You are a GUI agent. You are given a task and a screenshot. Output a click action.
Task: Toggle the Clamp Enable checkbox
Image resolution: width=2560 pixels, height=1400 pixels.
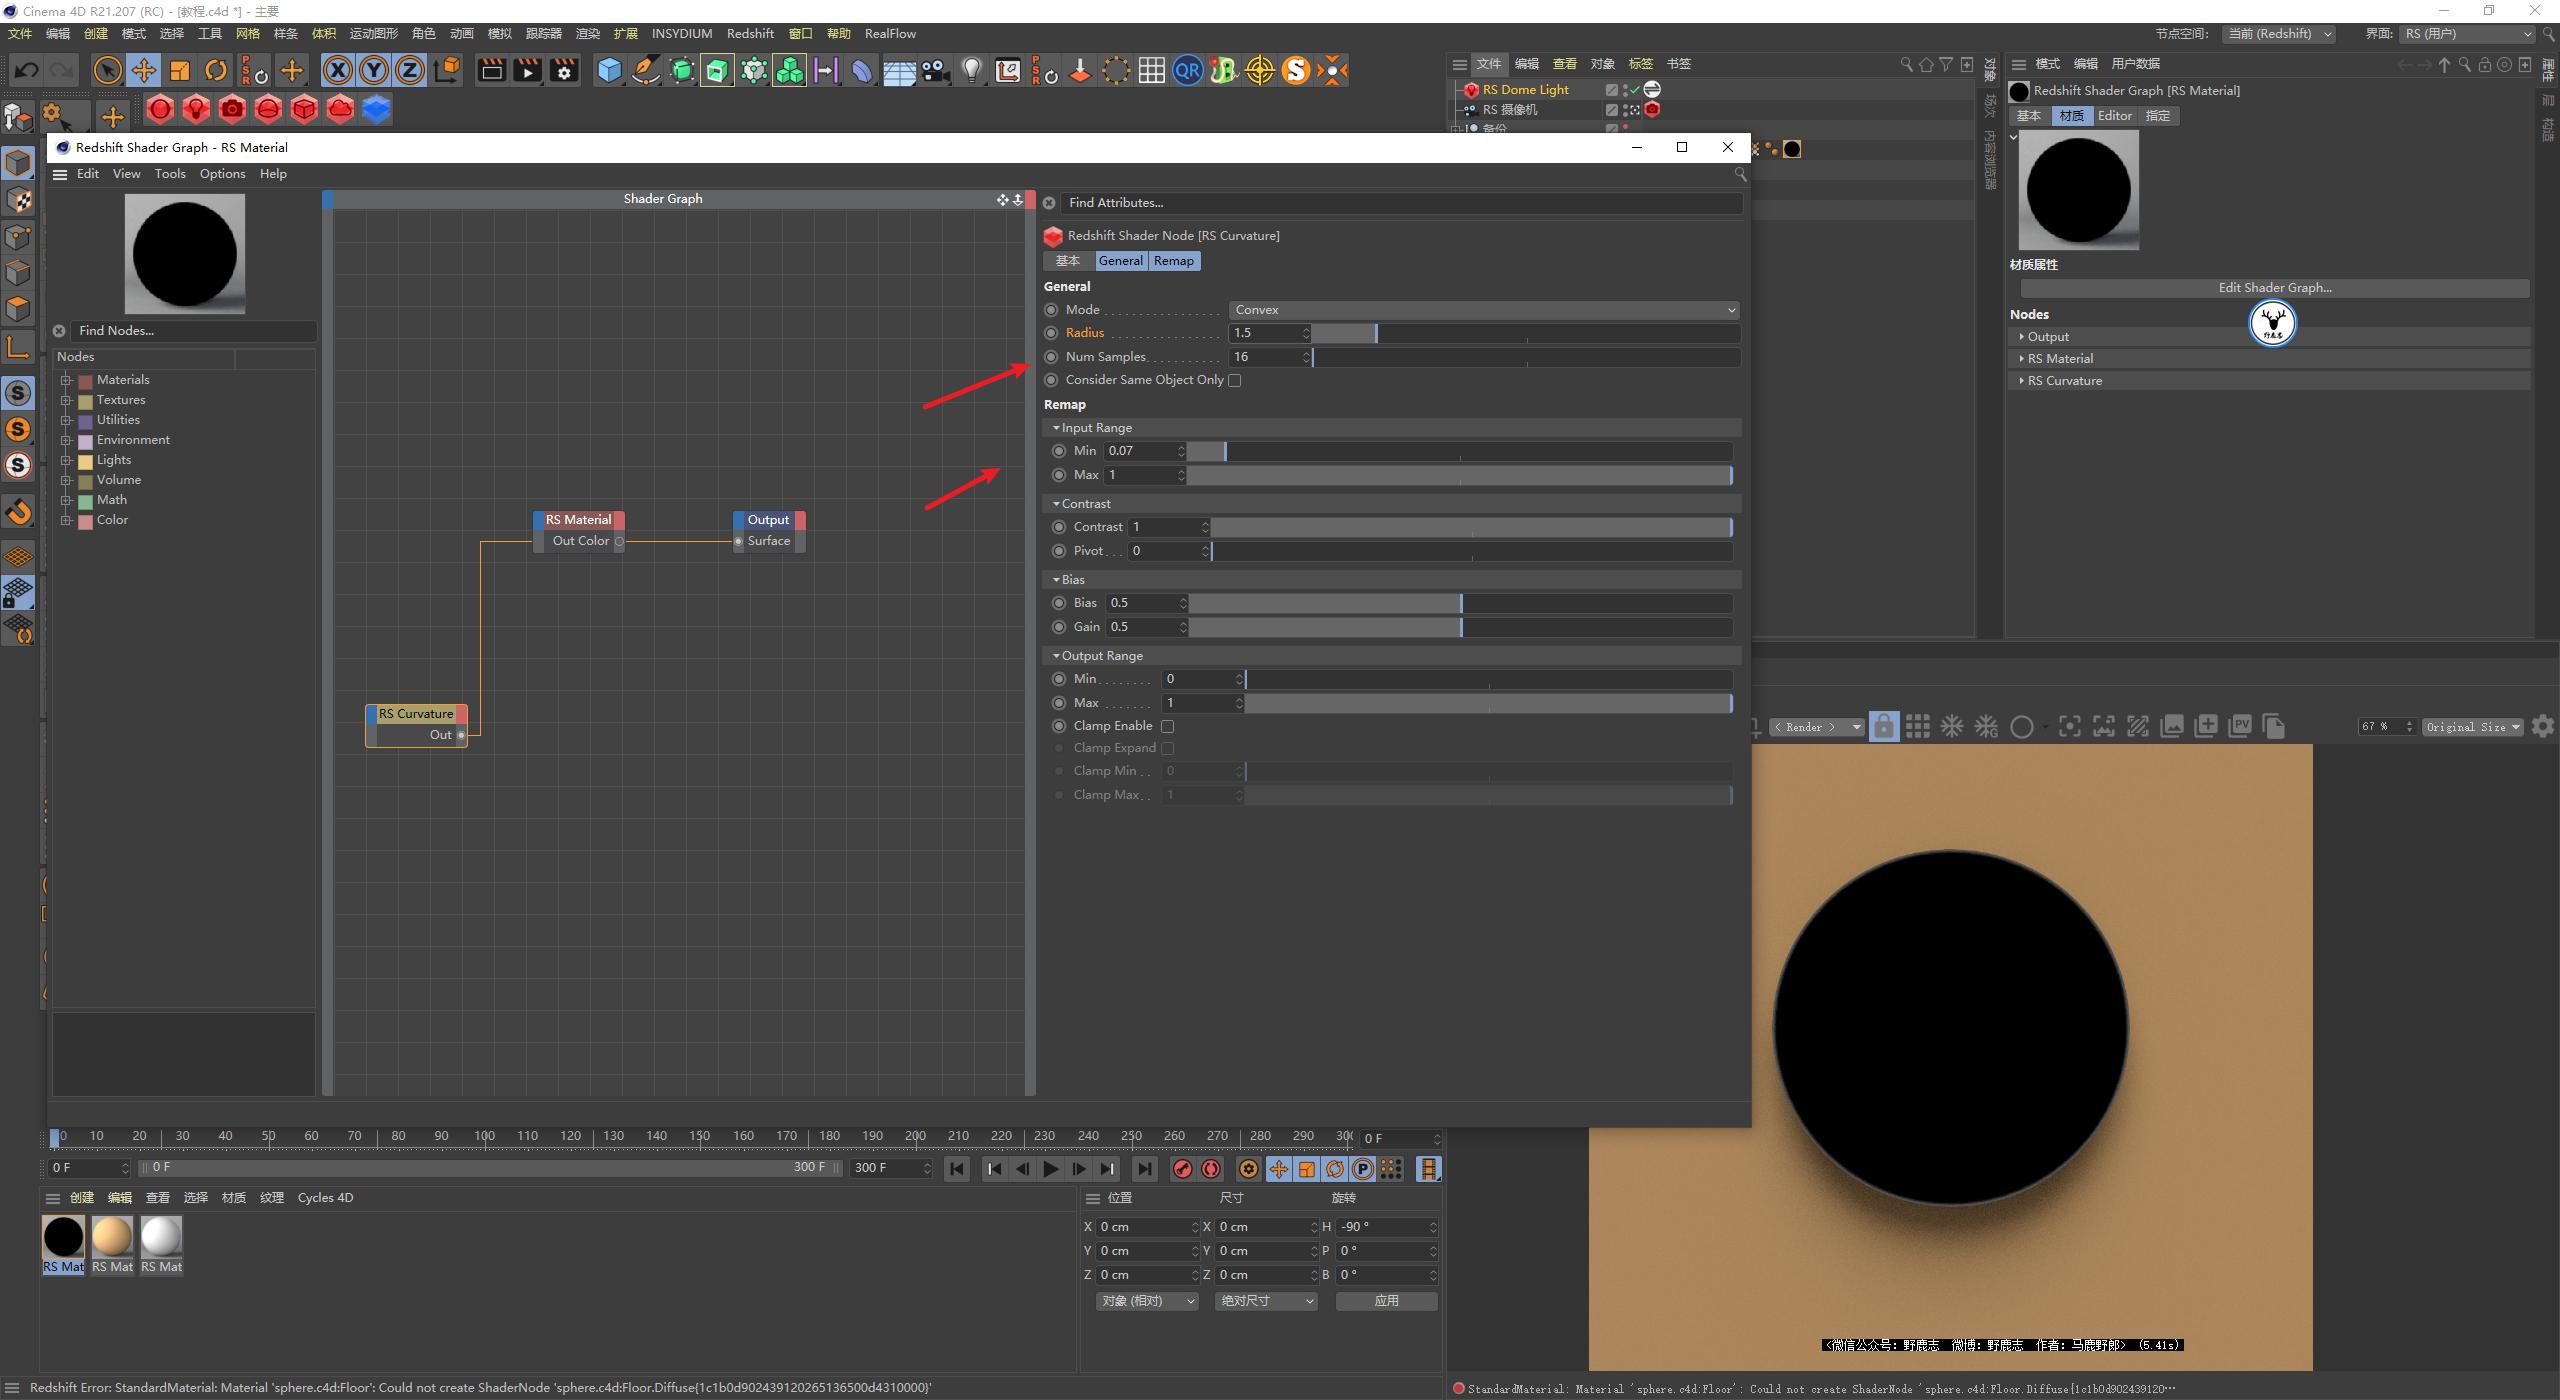click(x=1167, y=726)
